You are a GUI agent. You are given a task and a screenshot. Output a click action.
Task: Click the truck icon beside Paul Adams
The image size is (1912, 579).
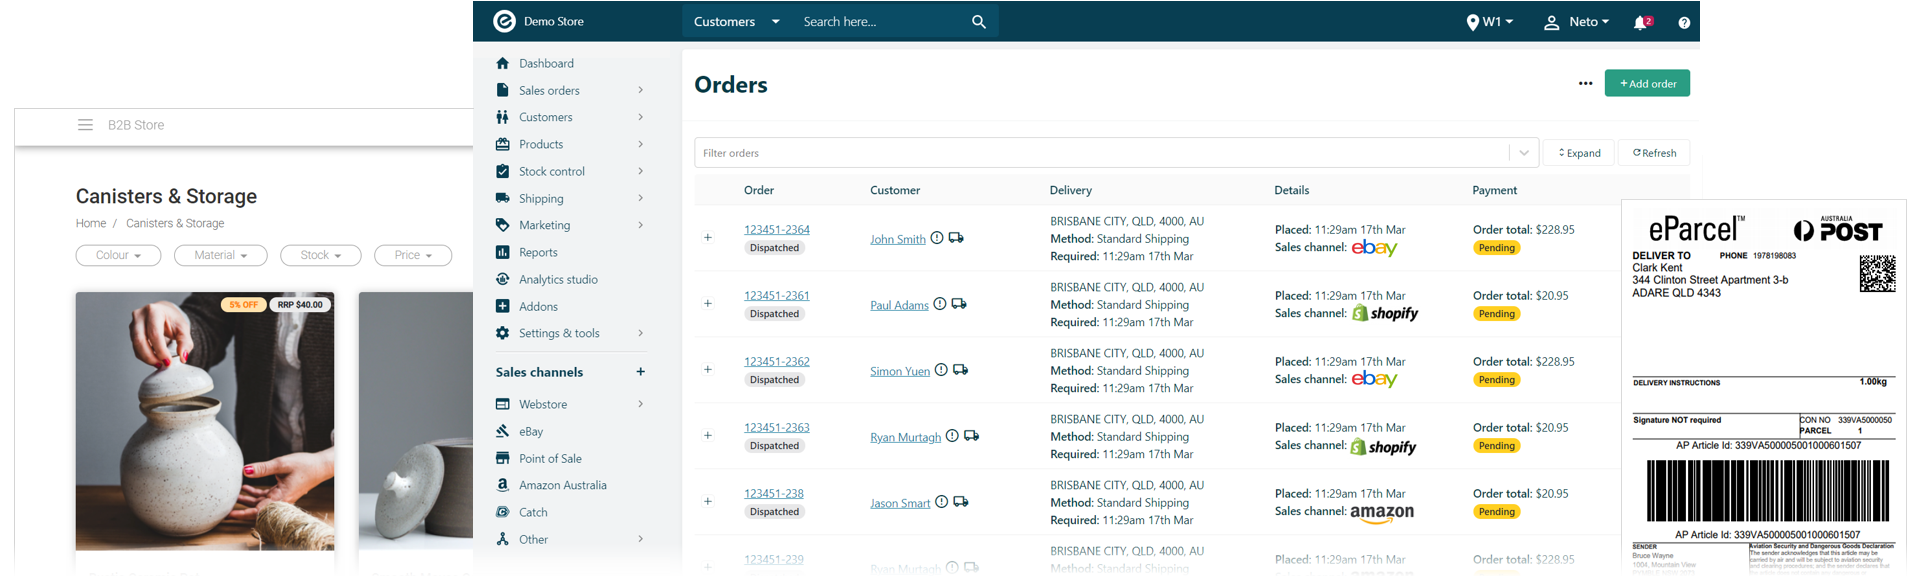[959, 304]
